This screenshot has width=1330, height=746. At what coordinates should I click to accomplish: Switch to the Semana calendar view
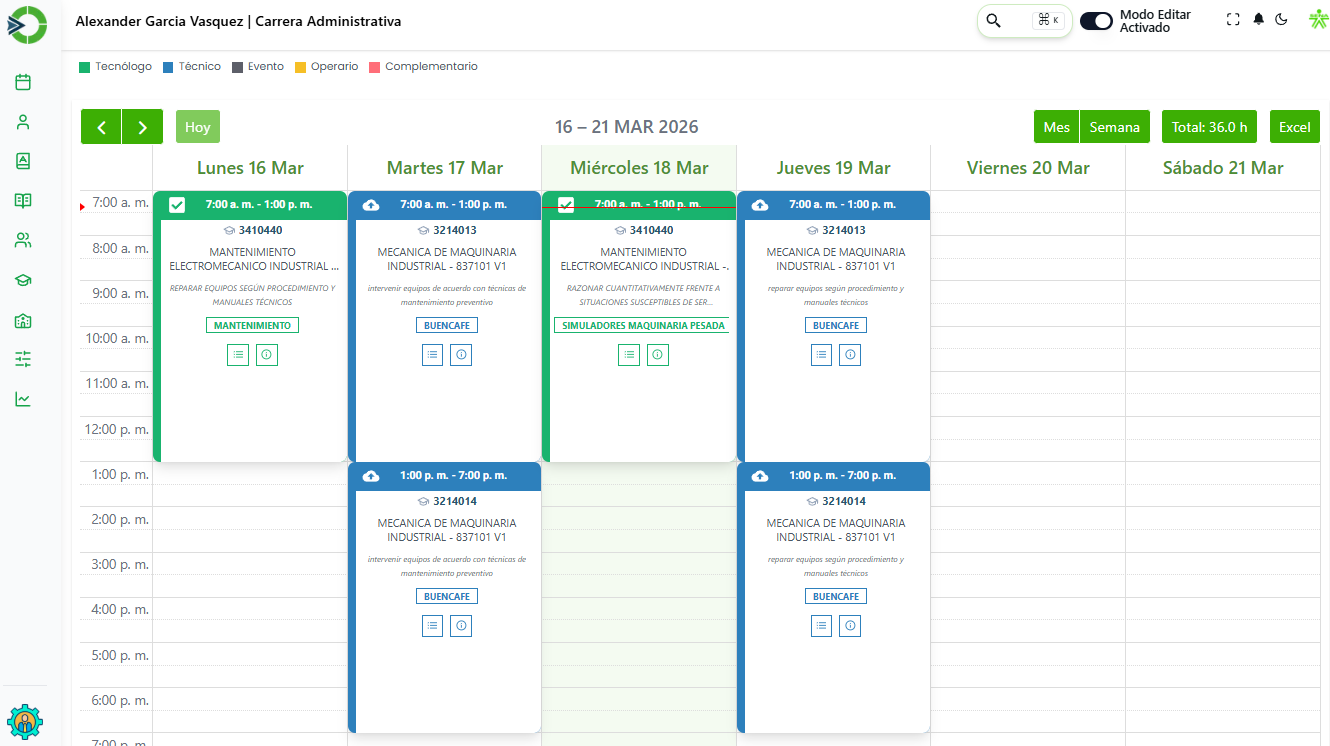tap(1114, 127)
